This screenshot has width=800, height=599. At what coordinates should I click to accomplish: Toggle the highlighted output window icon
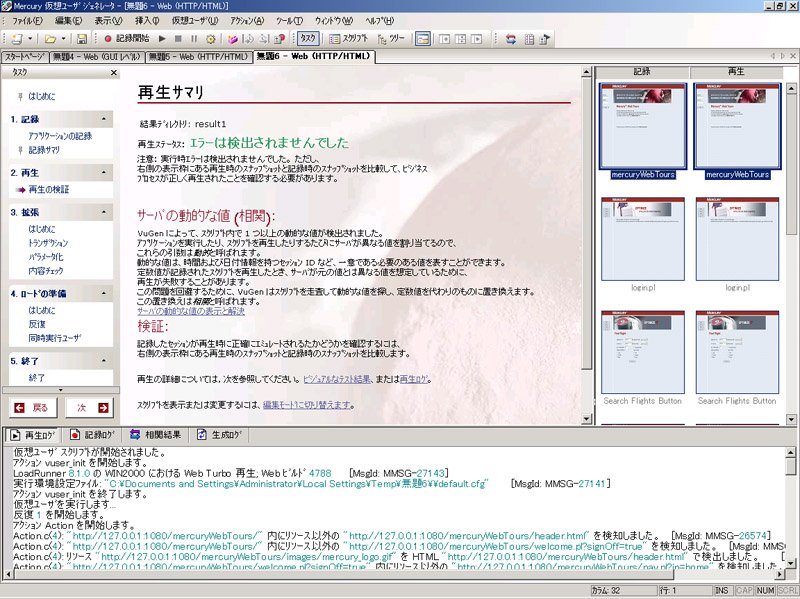click(422, 39)
